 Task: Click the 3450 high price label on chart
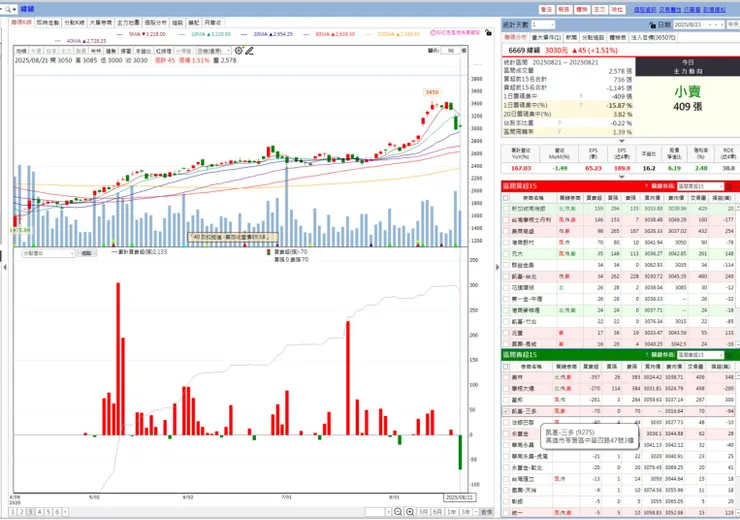tap(431, 92)
